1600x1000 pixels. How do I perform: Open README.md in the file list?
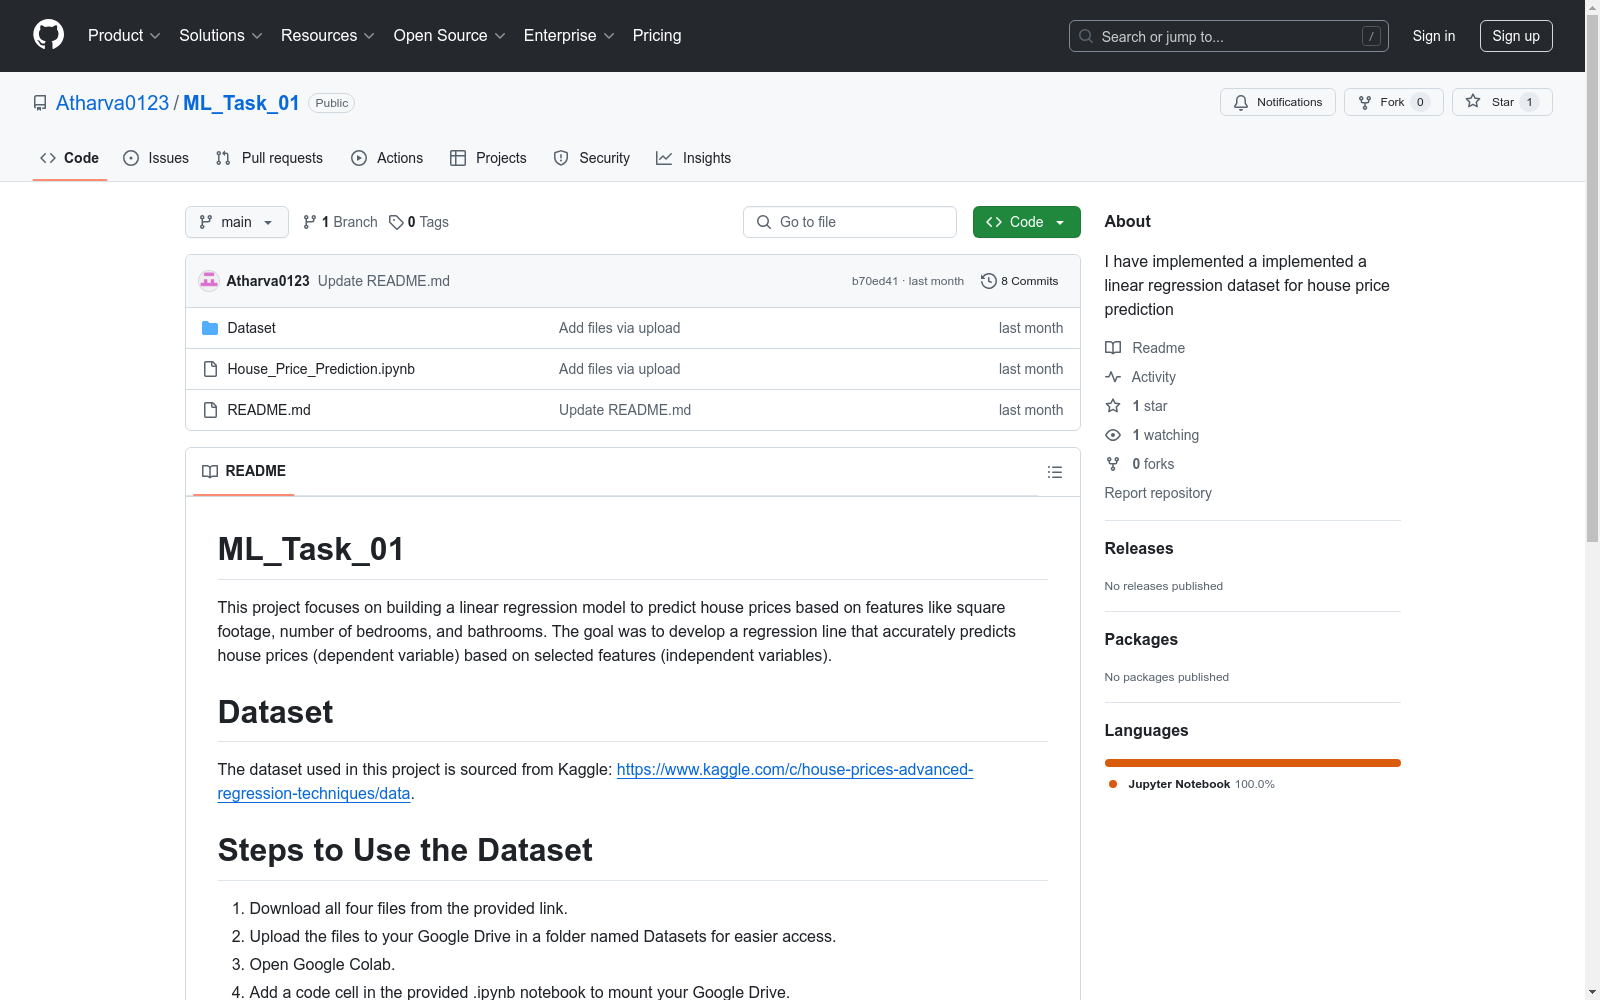point(269,410)
